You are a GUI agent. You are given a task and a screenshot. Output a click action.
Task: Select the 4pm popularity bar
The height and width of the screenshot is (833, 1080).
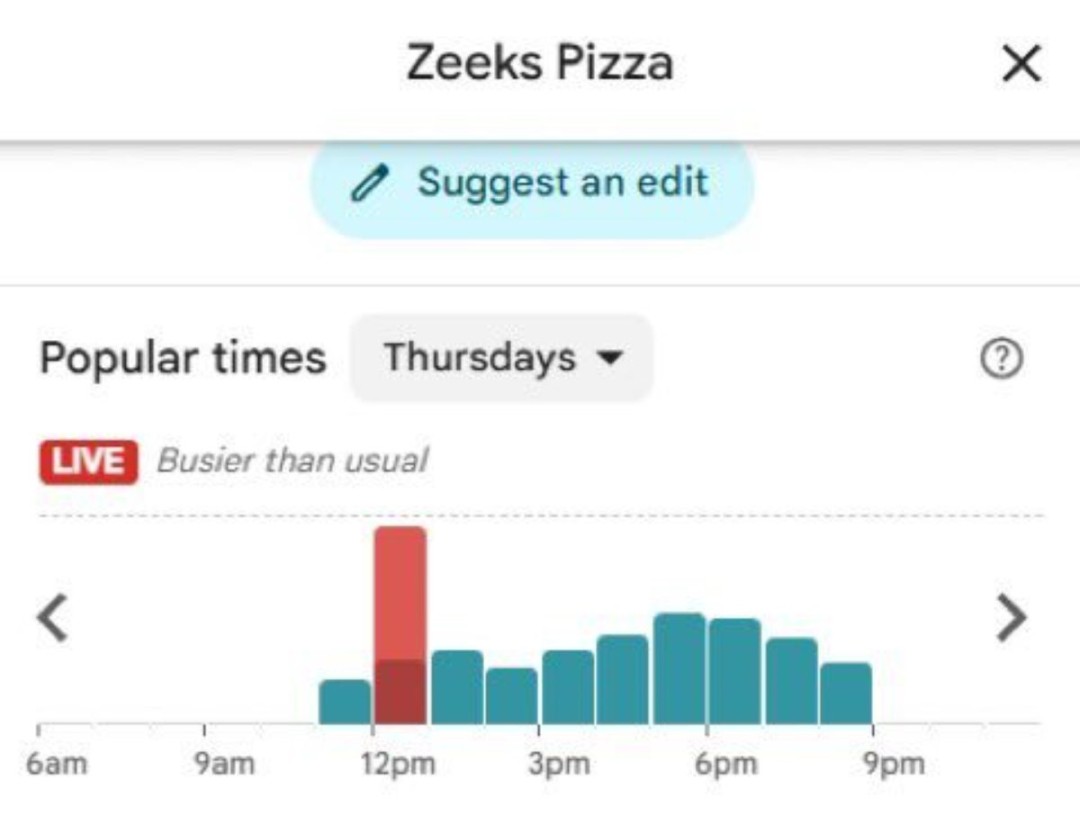[623, 679]
